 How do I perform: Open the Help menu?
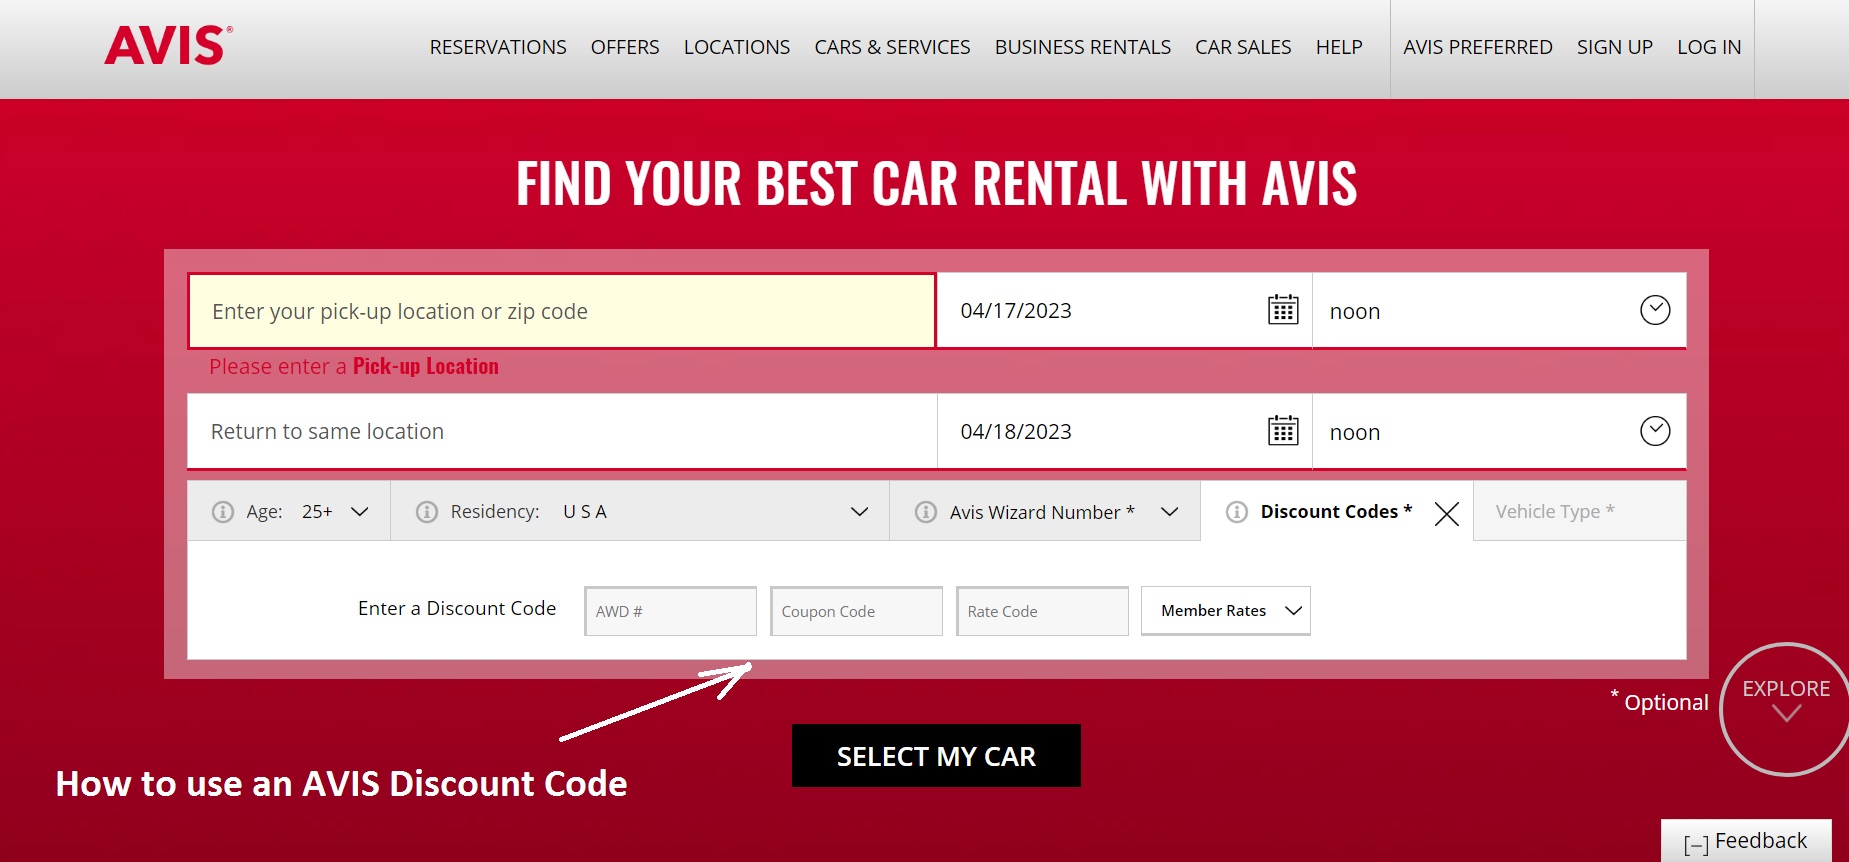click(x=1339, y=47)
